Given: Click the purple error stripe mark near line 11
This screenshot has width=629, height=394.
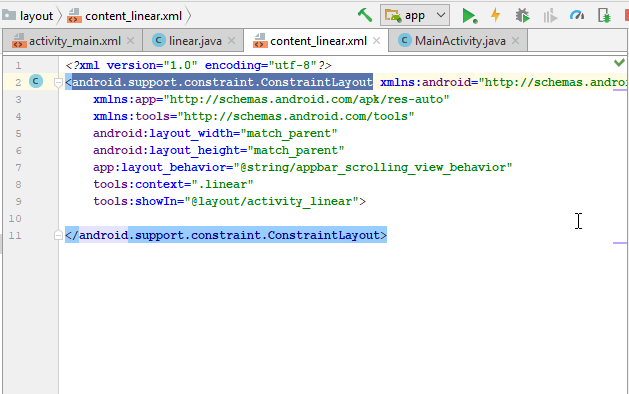Looking at the screenshot, I should point(620,243).
